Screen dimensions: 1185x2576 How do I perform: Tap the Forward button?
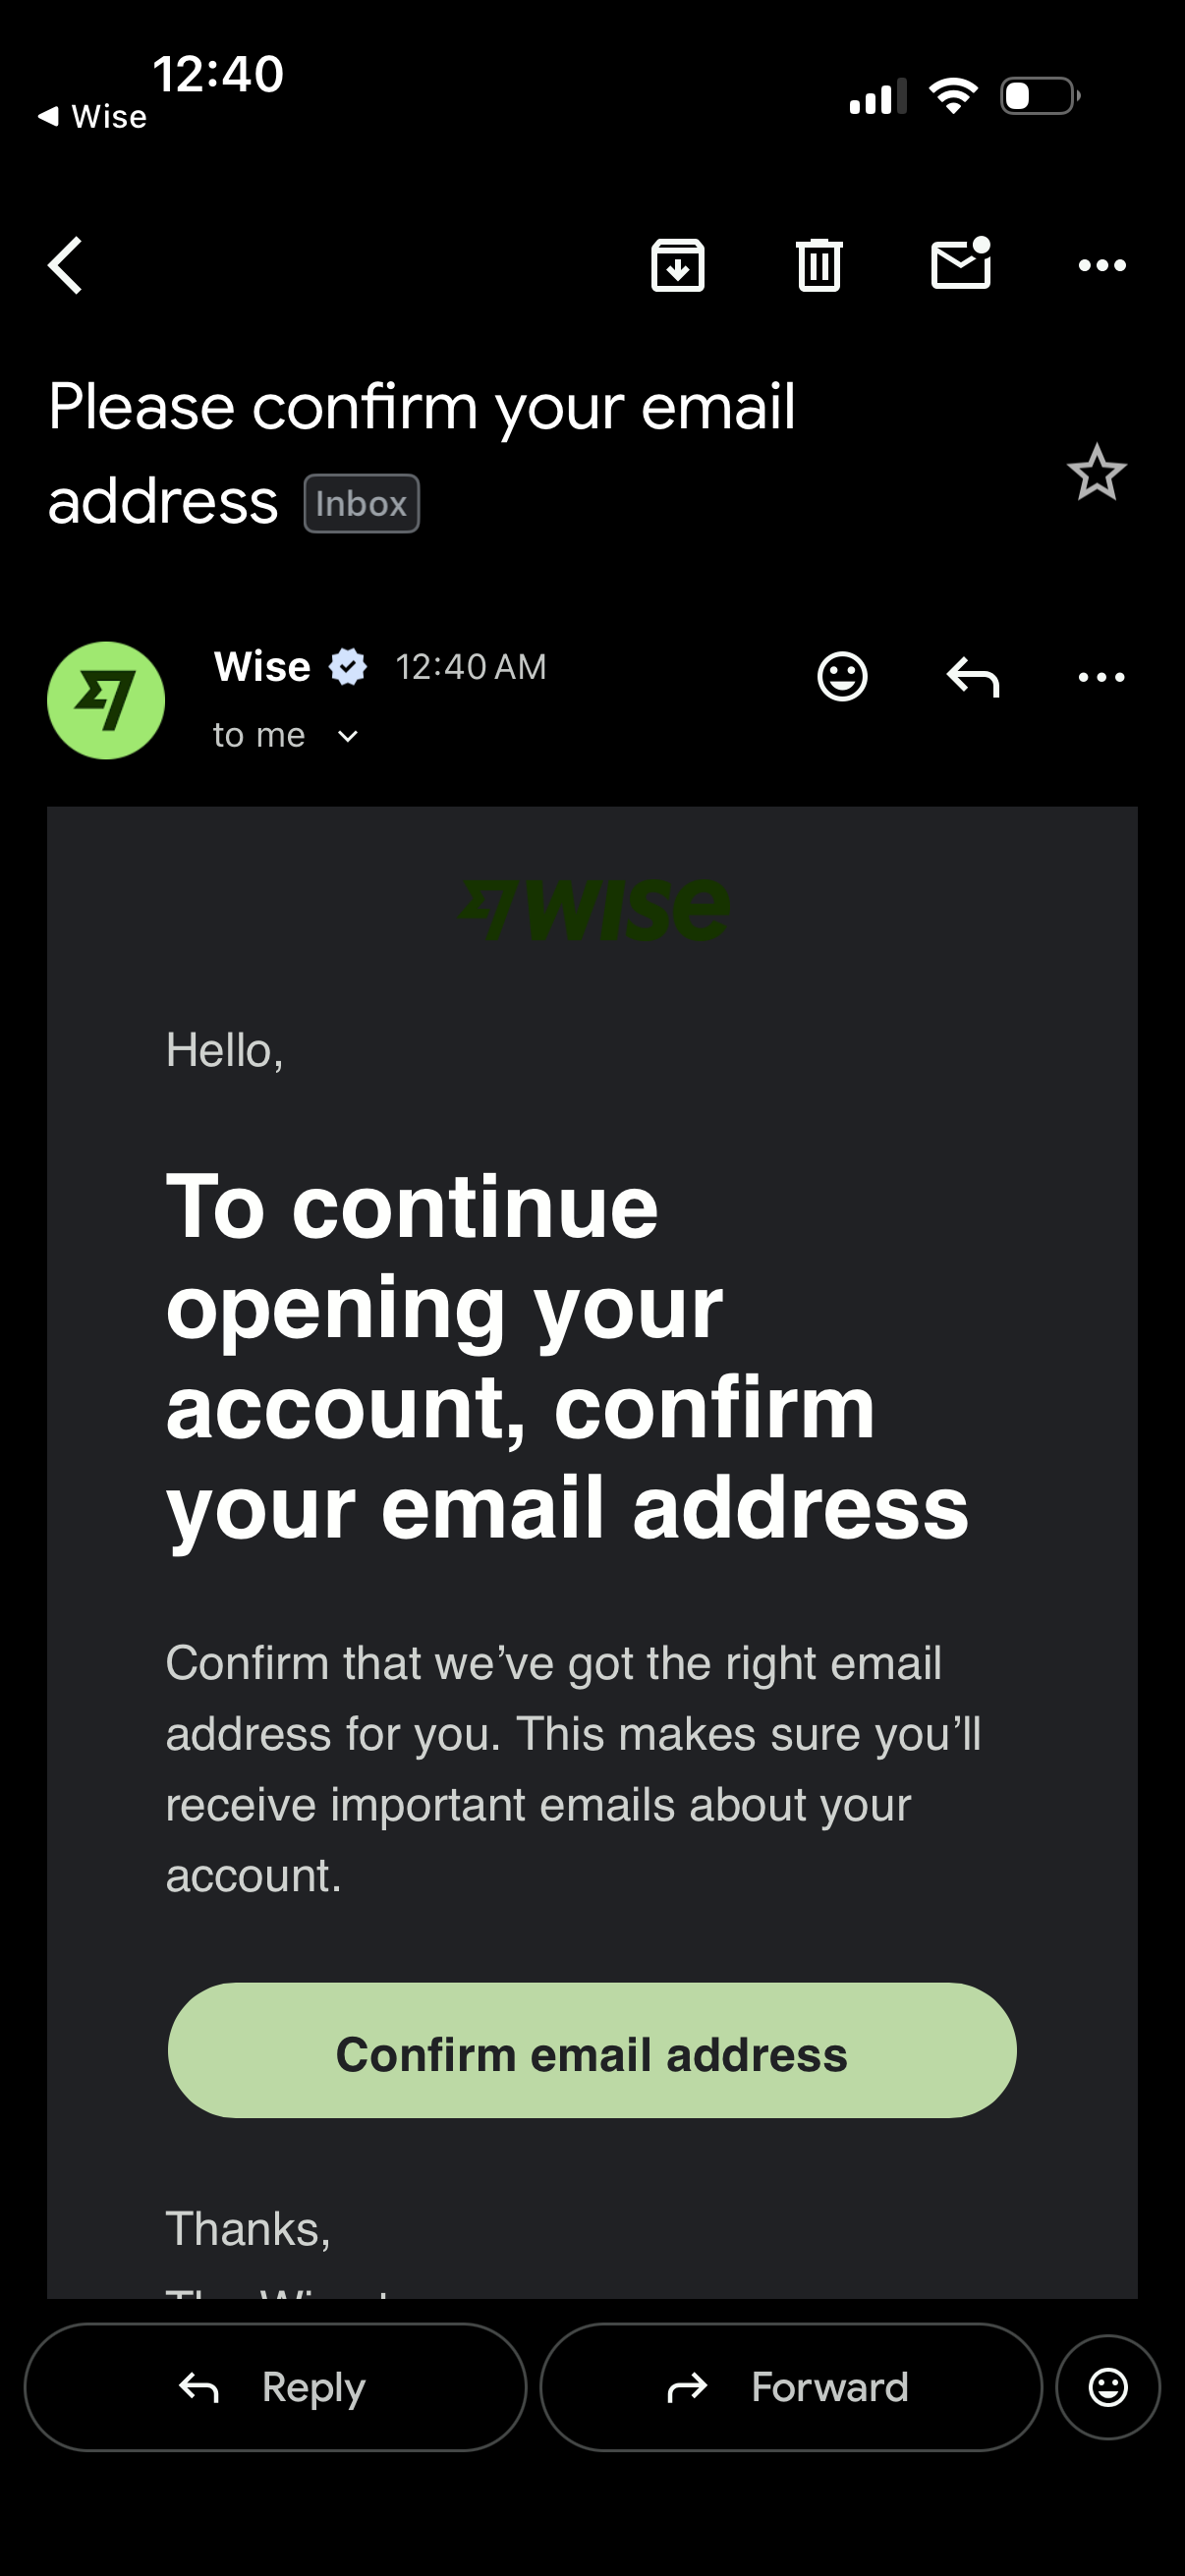pos(790,2387)
